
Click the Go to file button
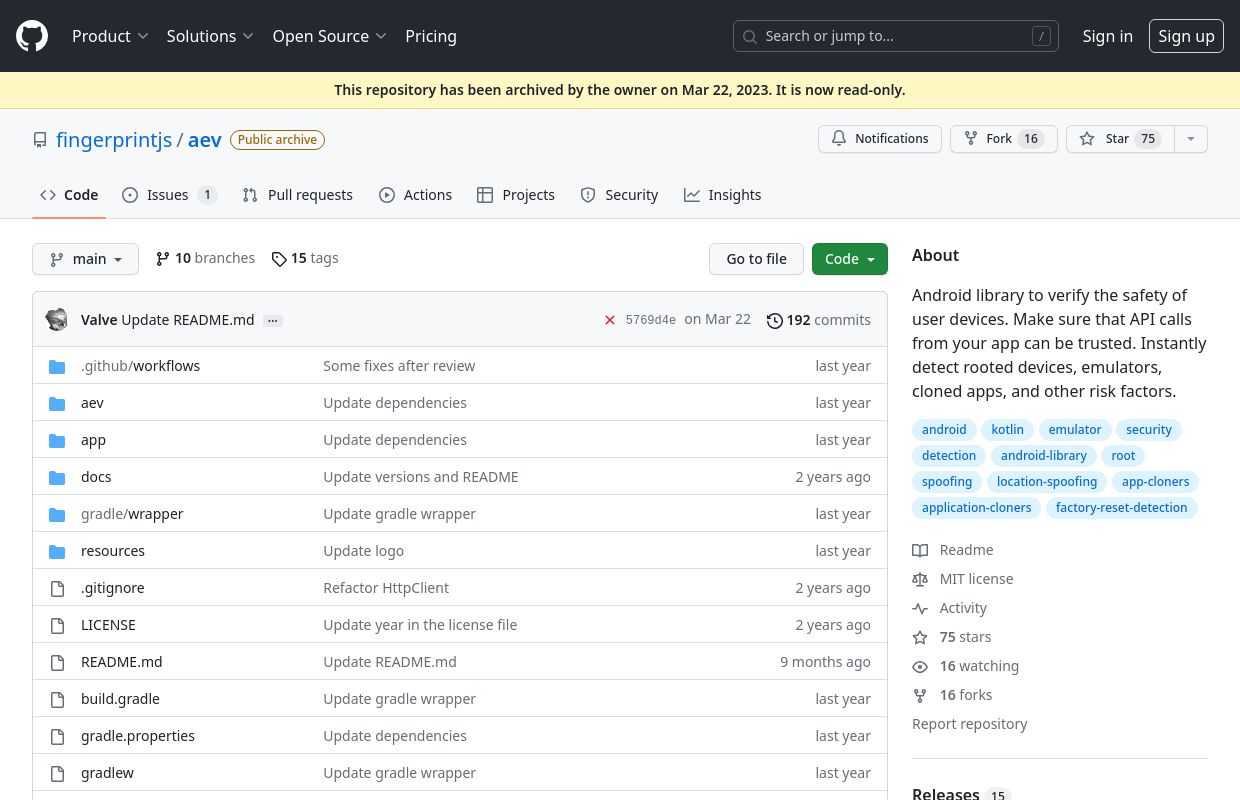pos(757,259)
